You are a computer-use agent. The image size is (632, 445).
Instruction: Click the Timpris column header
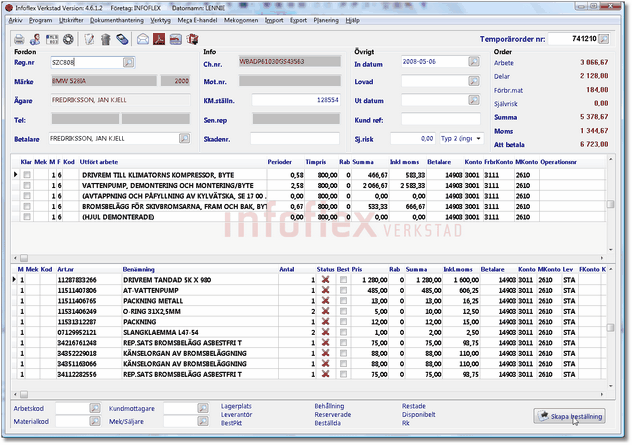click(316, 162)
